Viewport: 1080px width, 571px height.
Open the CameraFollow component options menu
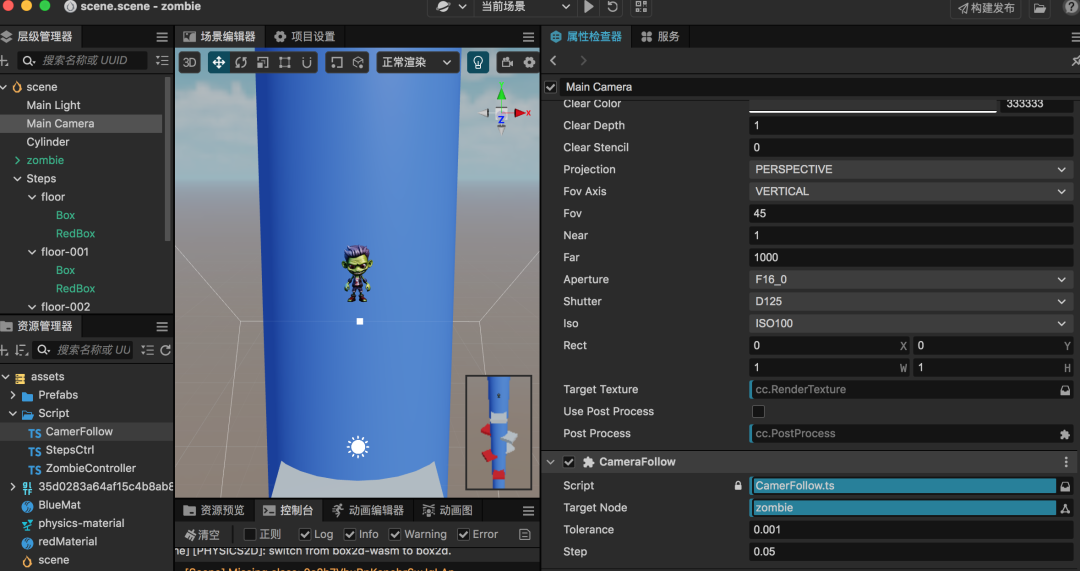tap(1066, 462)
